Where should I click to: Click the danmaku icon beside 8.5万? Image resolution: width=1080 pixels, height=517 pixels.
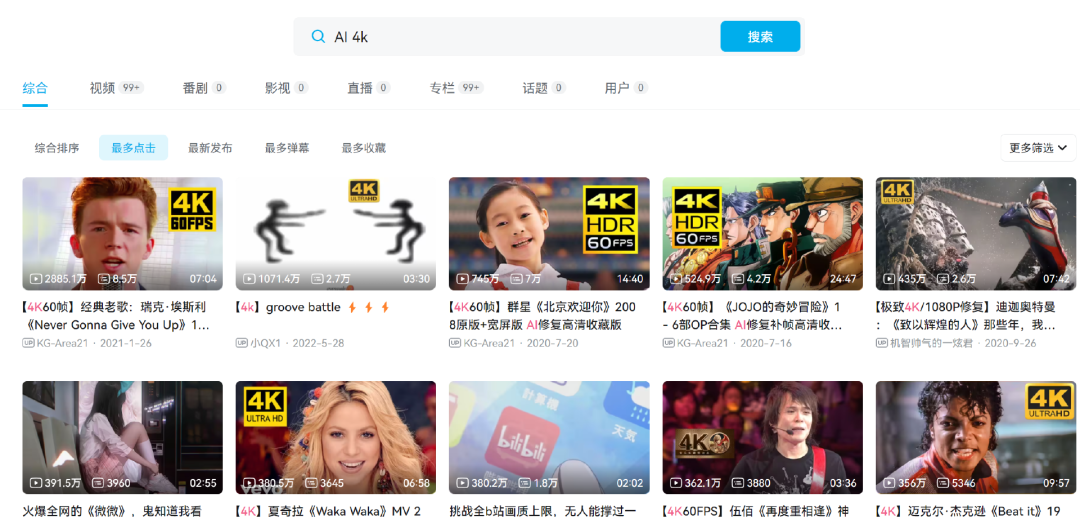click(x=104, y=279)
